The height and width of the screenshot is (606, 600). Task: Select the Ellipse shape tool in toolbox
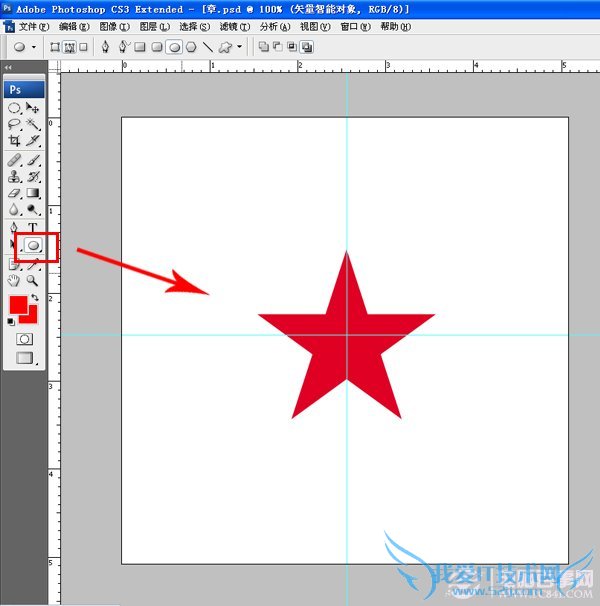click(x=33, y=245)
